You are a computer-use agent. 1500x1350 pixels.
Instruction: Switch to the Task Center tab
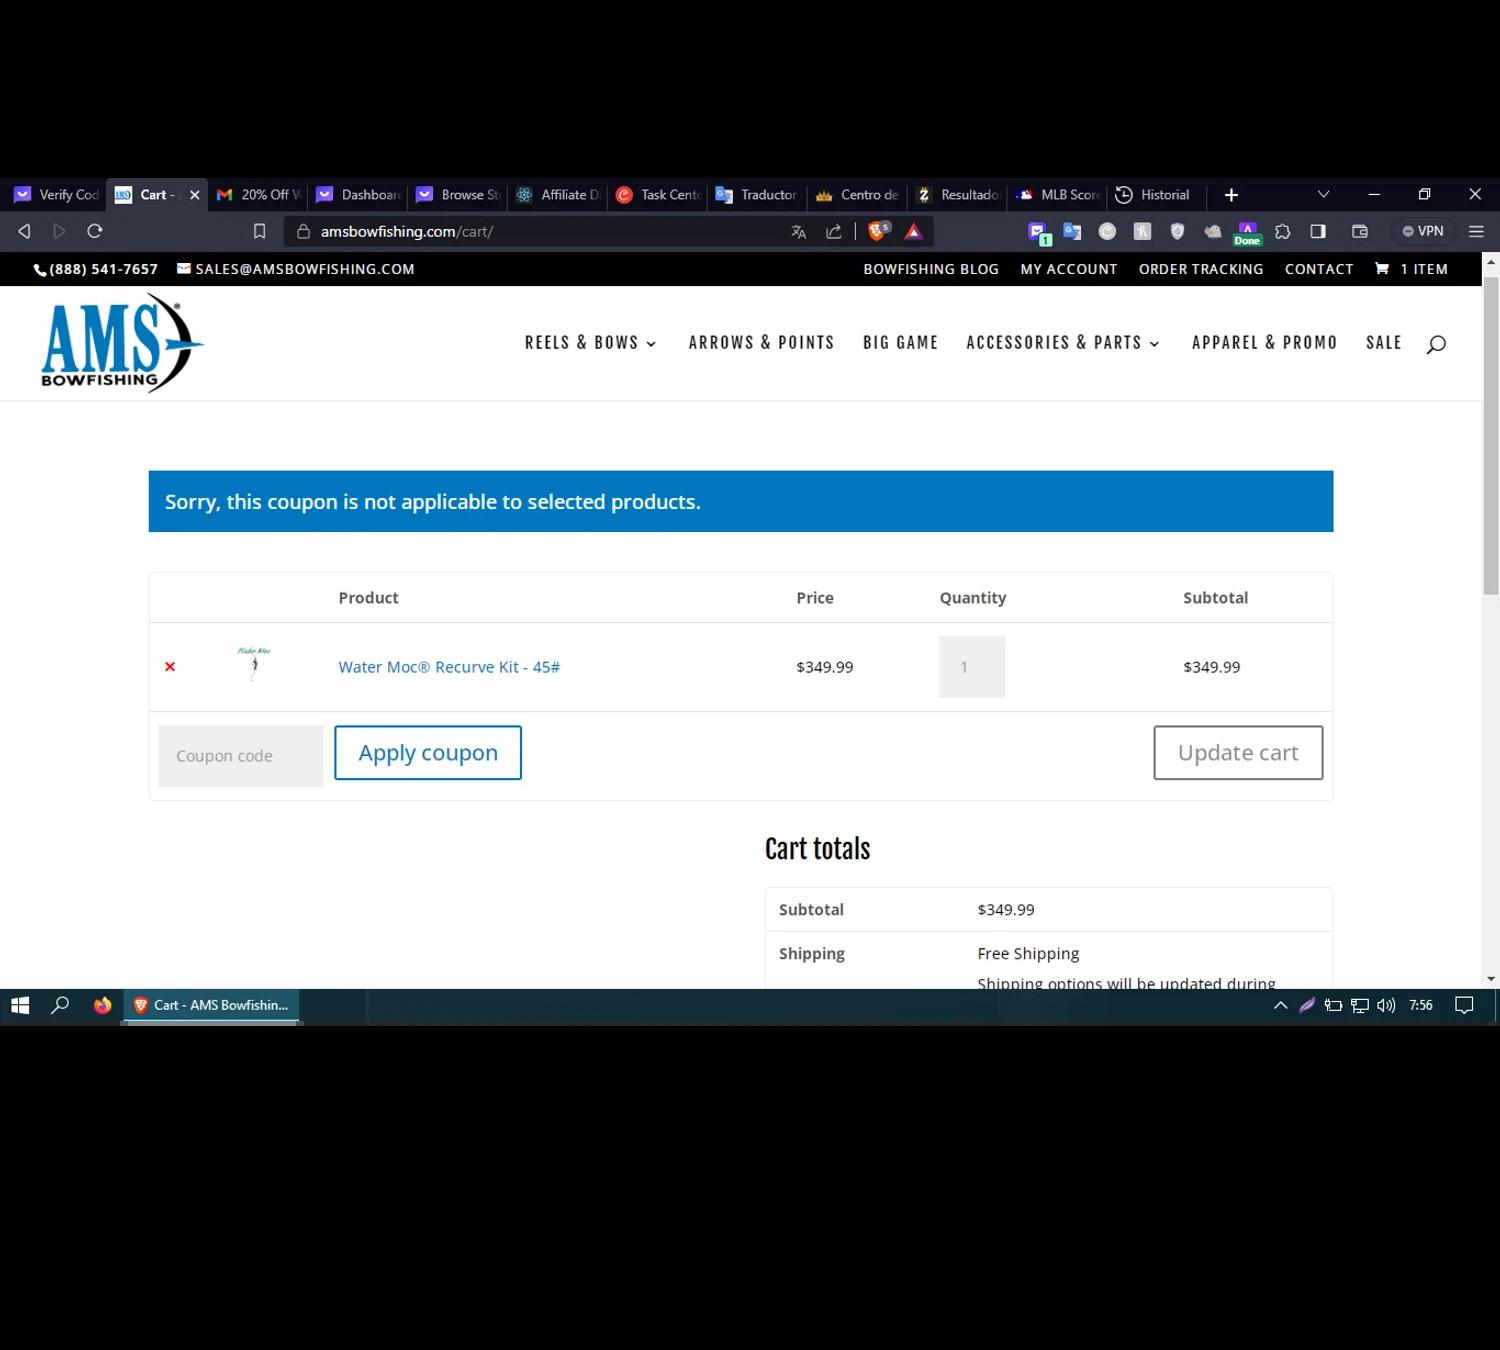(x=658, y=195)
